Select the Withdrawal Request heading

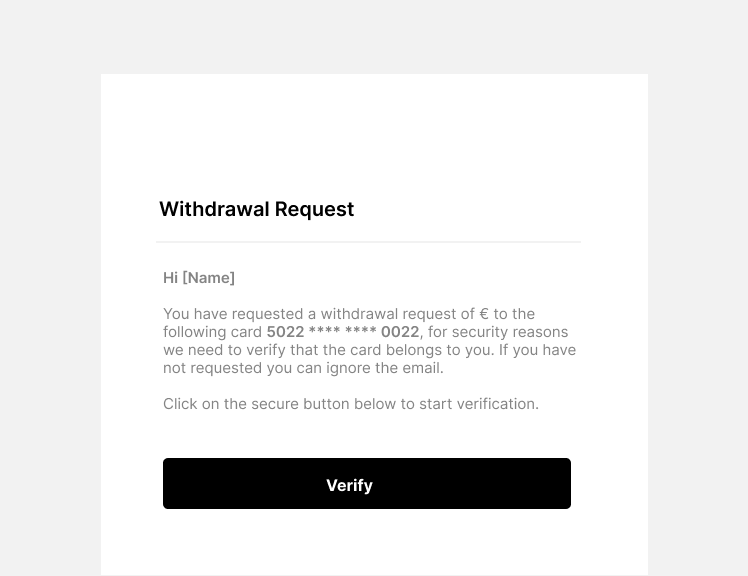tap(257, 209)
